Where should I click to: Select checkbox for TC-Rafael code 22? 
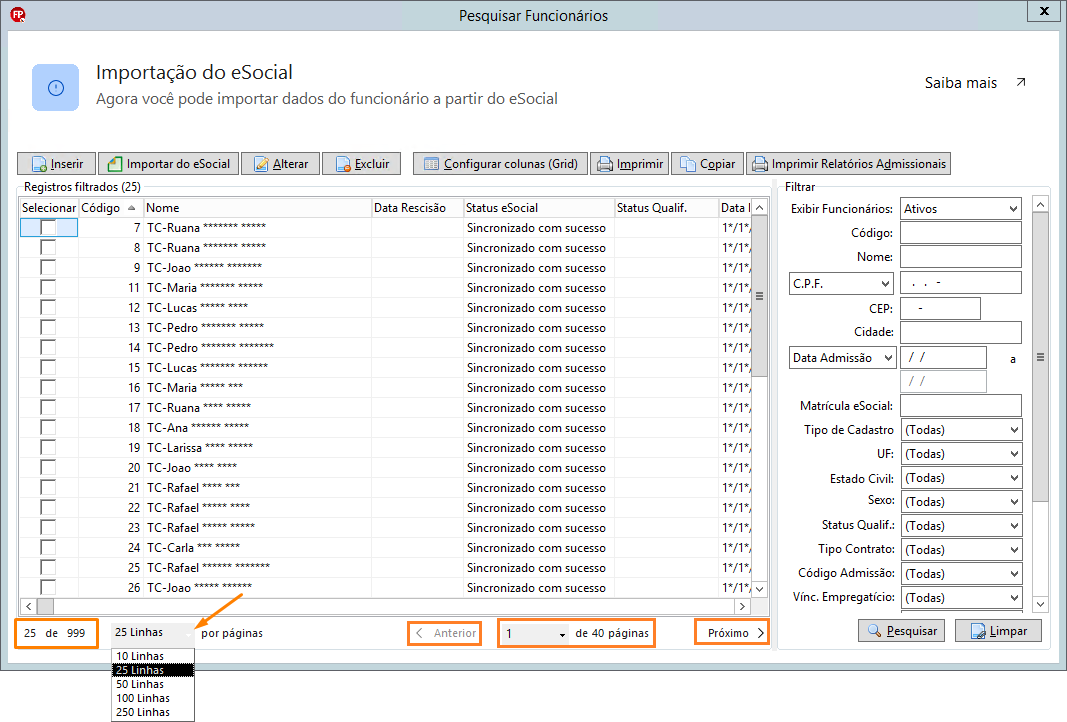(x=48, y=507)
